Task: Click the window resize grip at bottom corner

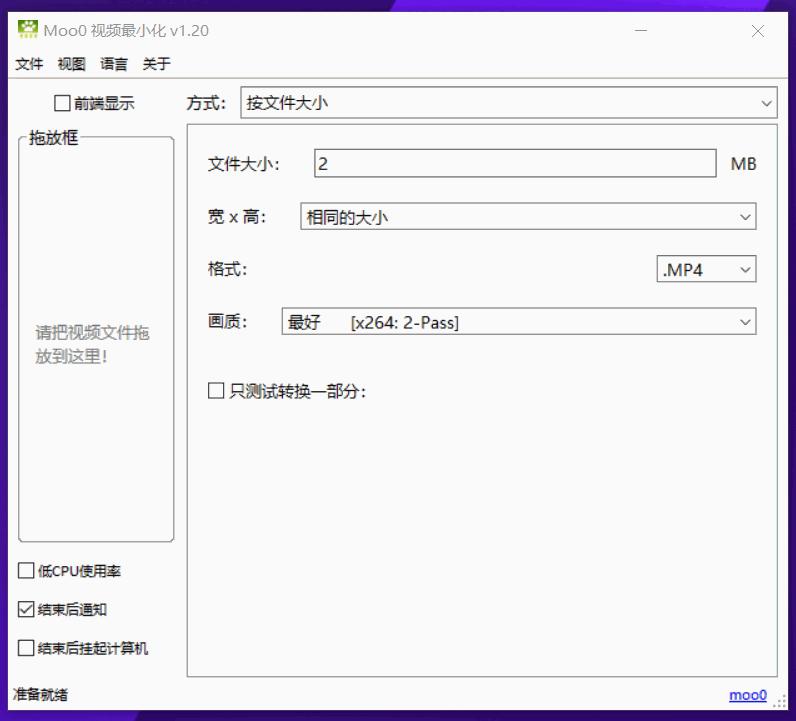Action: pyautogui.click(x=779, y=702)
